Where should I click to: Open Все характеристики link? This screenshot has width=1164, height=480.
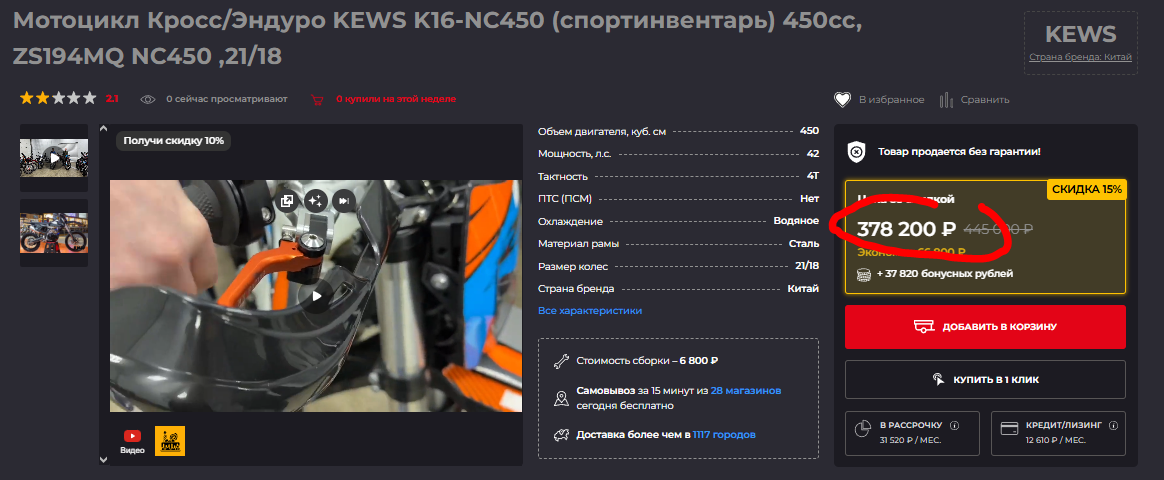[589, 311]
